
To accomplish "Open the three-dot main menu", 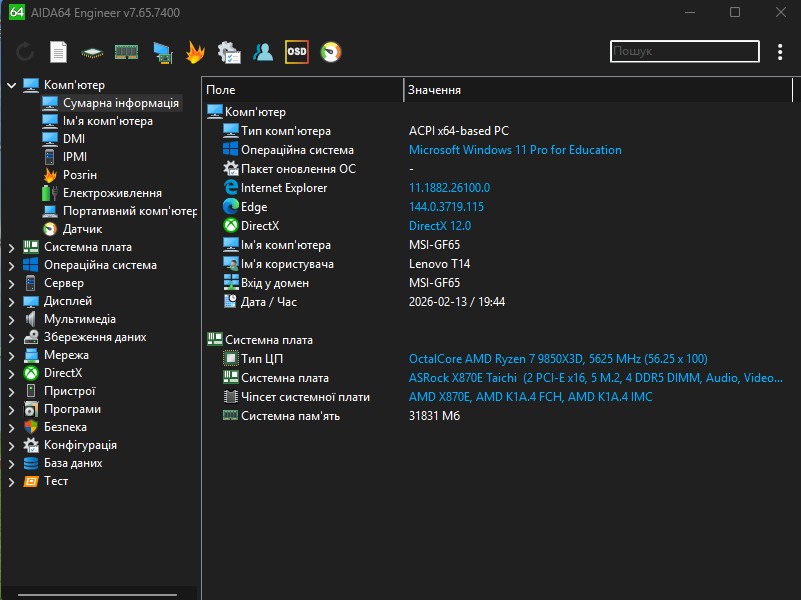I will (780, 52).
